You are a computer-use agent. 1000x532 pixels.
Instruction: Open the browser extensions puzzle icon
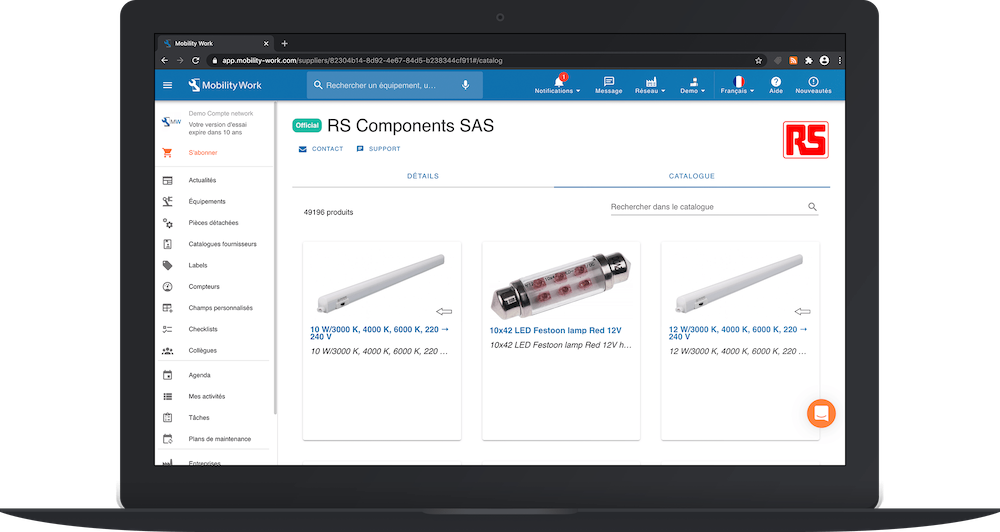(x=809, y=61)
